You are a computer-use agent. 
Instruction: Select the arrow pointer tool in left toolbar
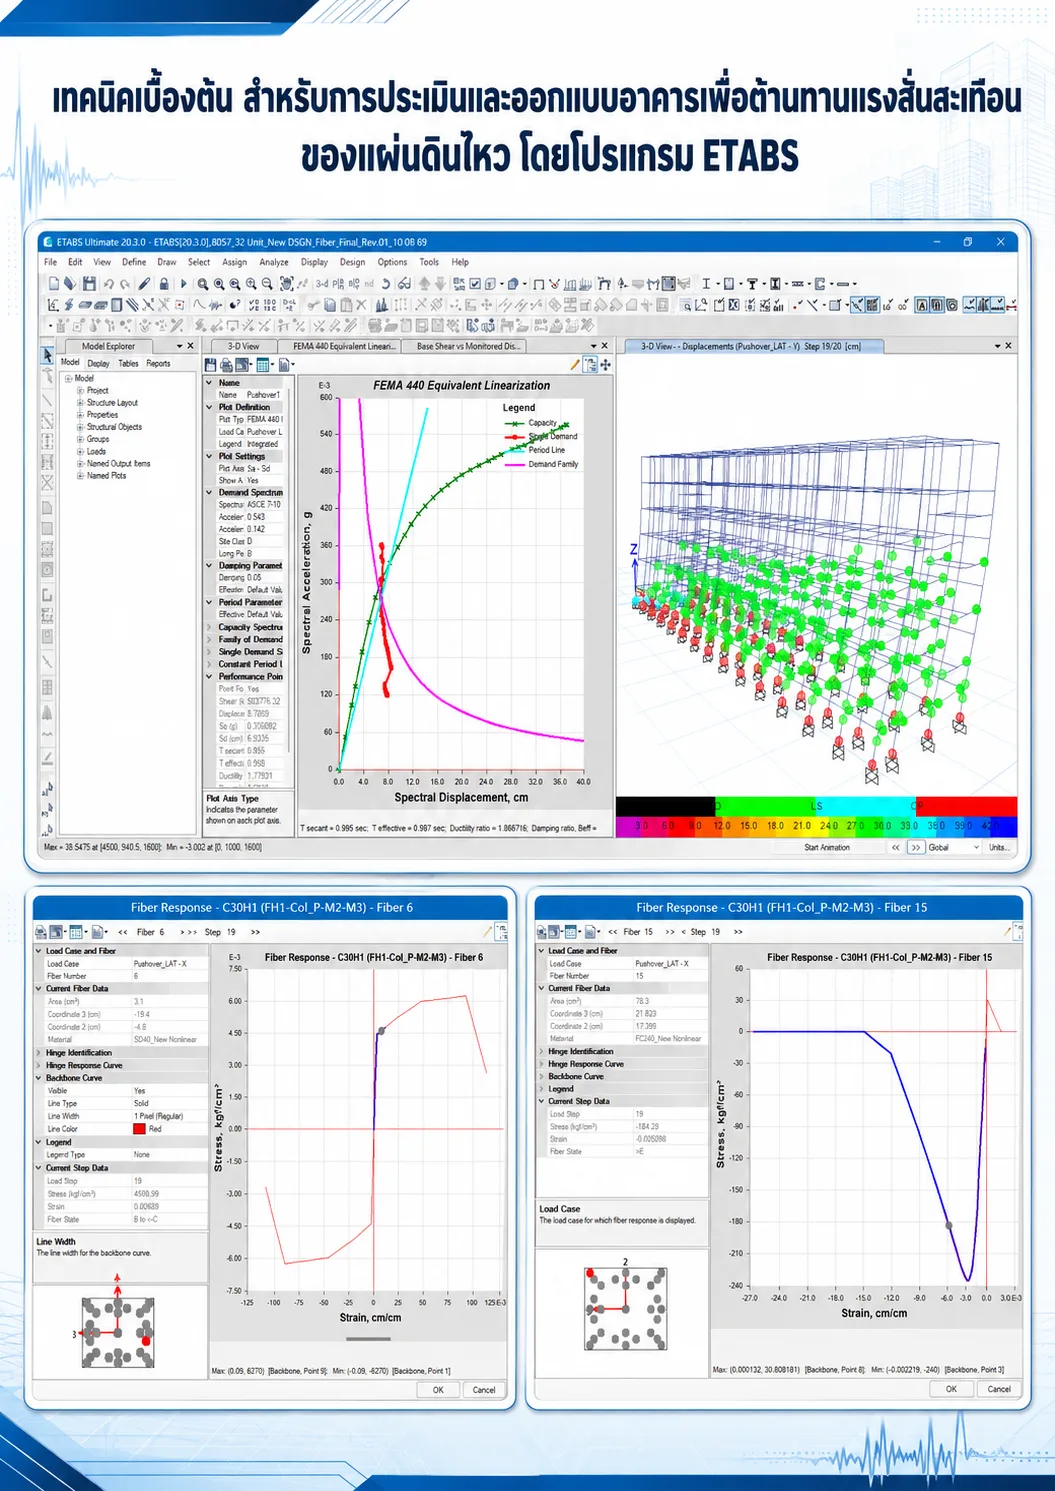47,355
